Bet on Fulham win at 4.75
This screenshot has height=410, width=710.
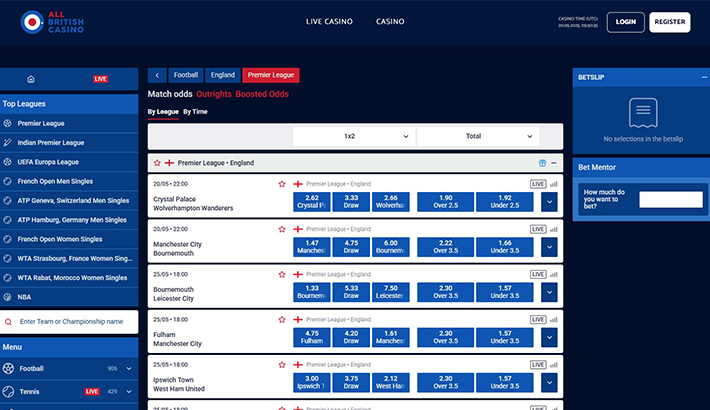(x=312, y=338)
